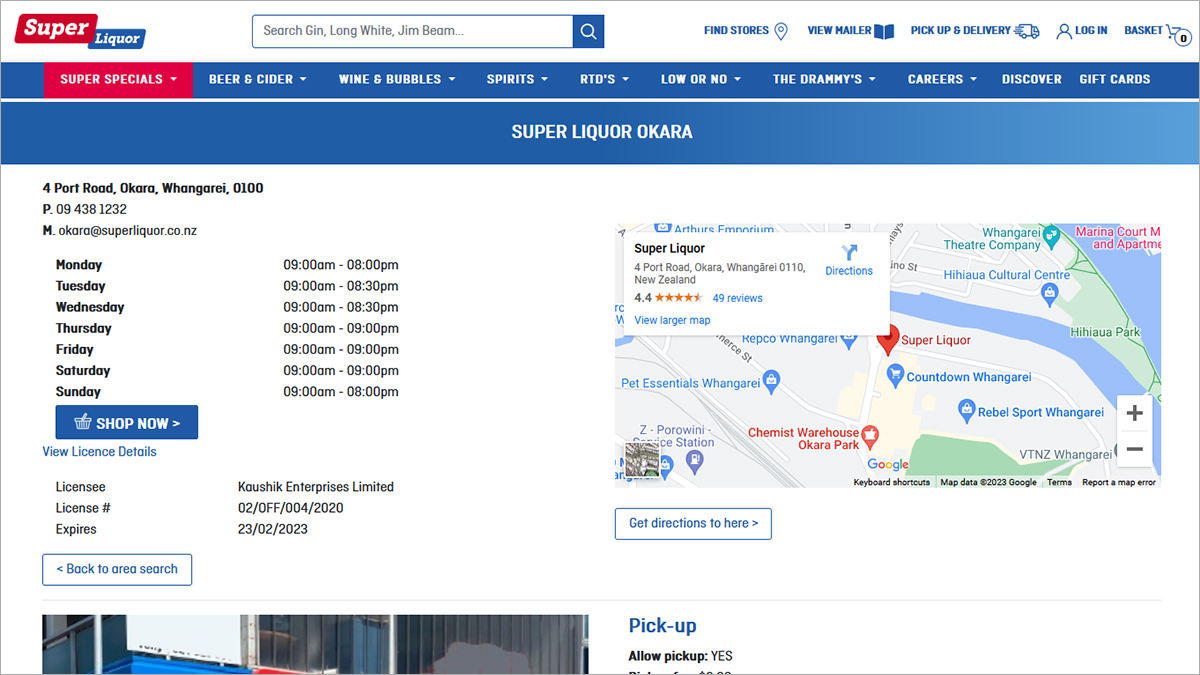The width and height of the screenshot is (1200, 675).
Task: Expand the Super Specials dropdown
Action: [118, 79]
